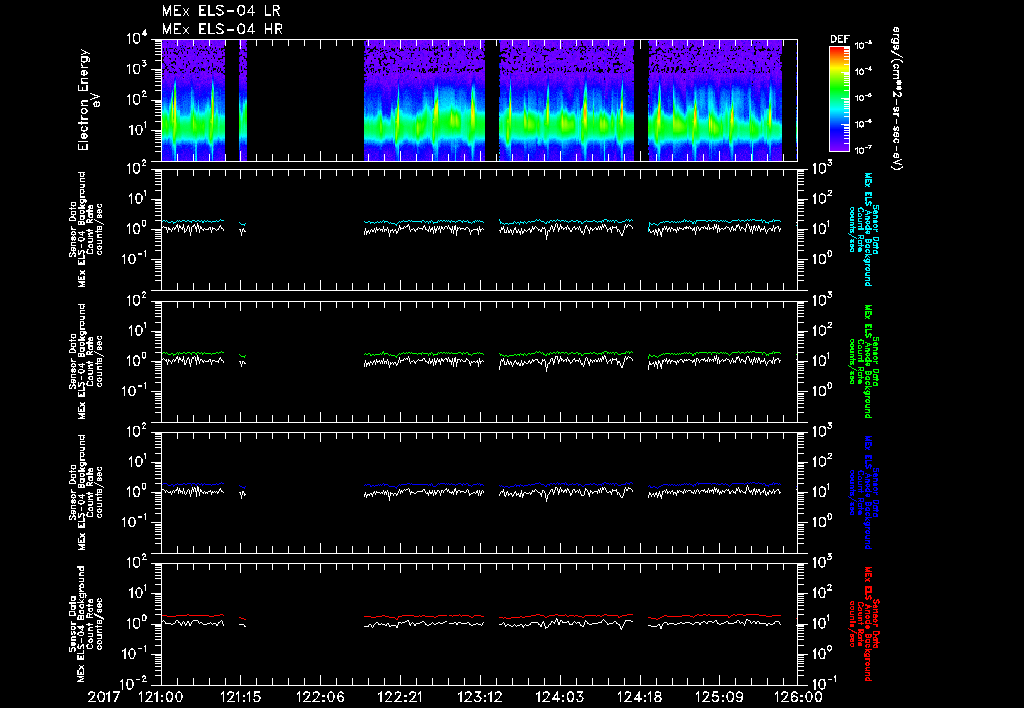1024x708 pixels.
Task: Click the 10^4 tick on the Electron Energy axis
Action: (x=138, y=38)
